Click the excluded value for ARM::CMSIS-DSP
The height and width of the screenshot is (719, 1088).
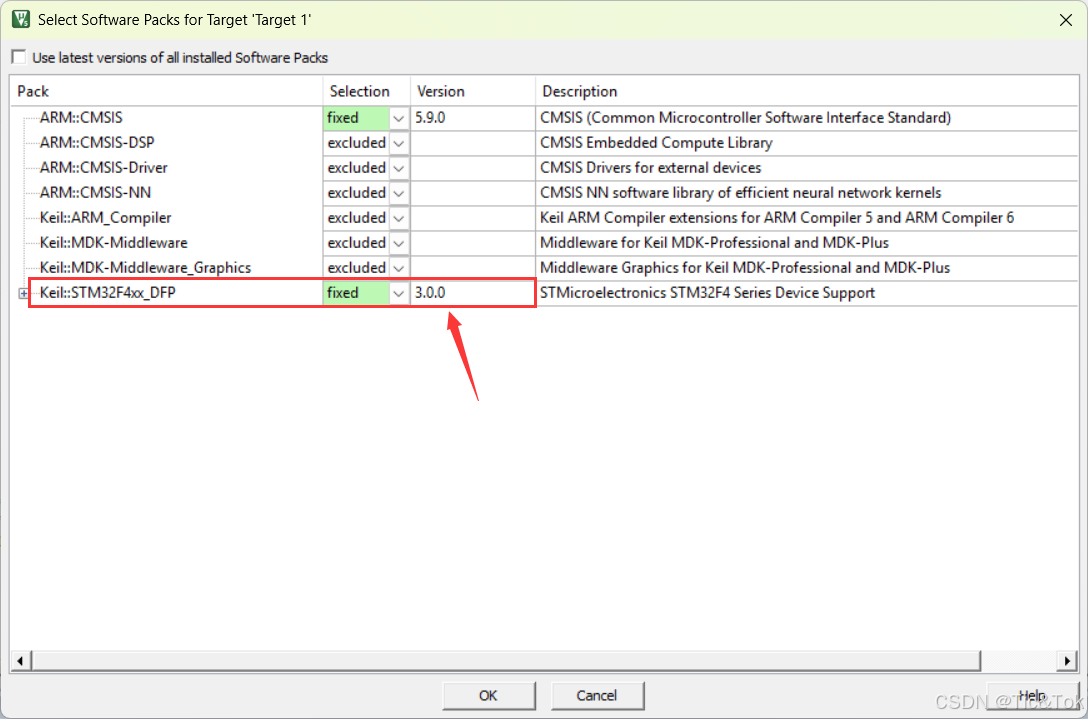[357, 143]
